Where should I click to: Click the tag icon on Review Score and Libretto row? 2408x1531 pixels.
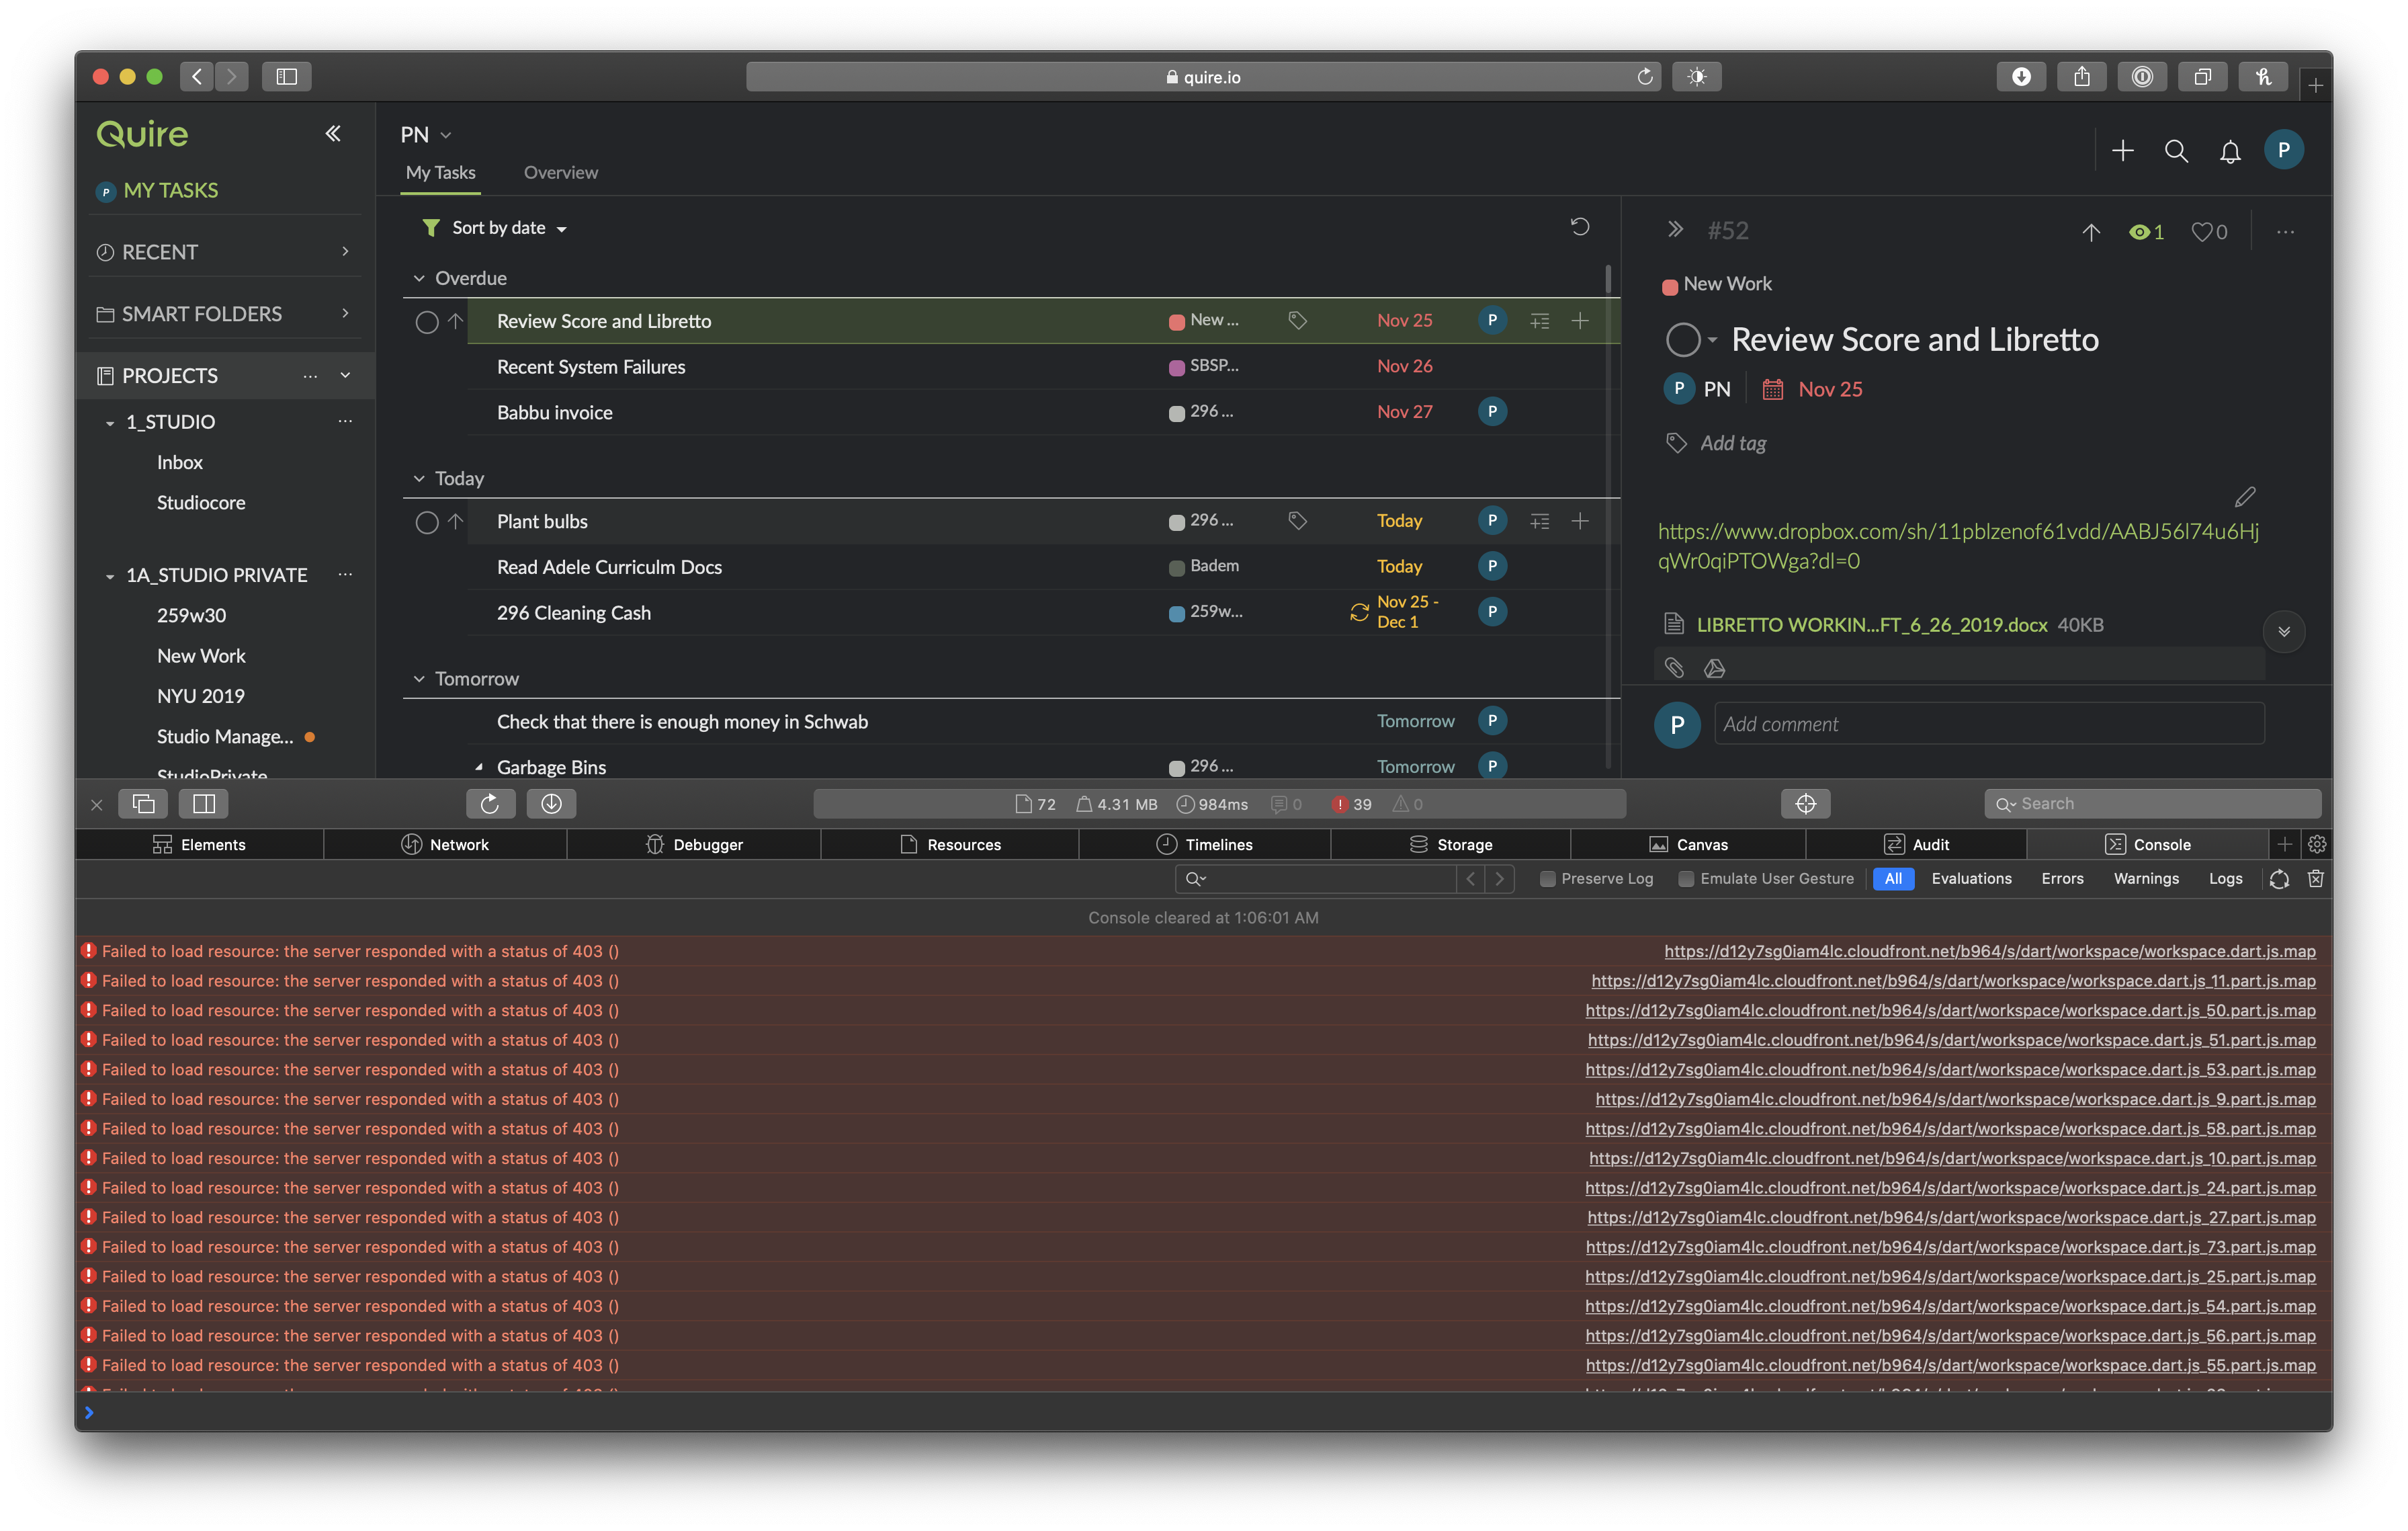click(x=1297, y=320)
